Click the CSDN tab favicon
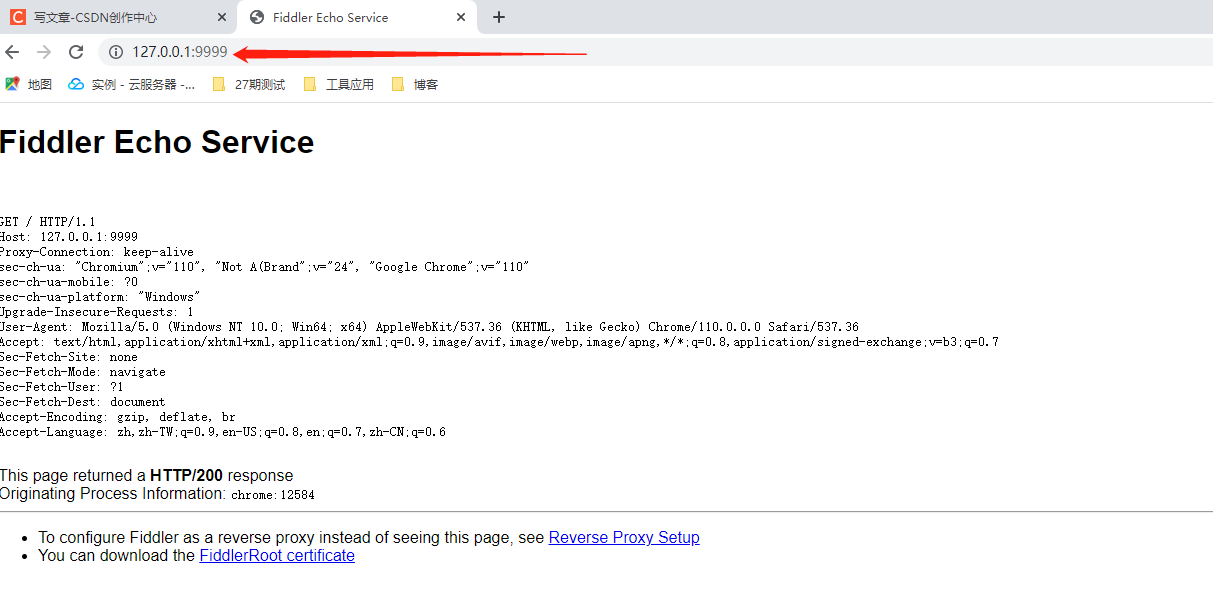 18,17
